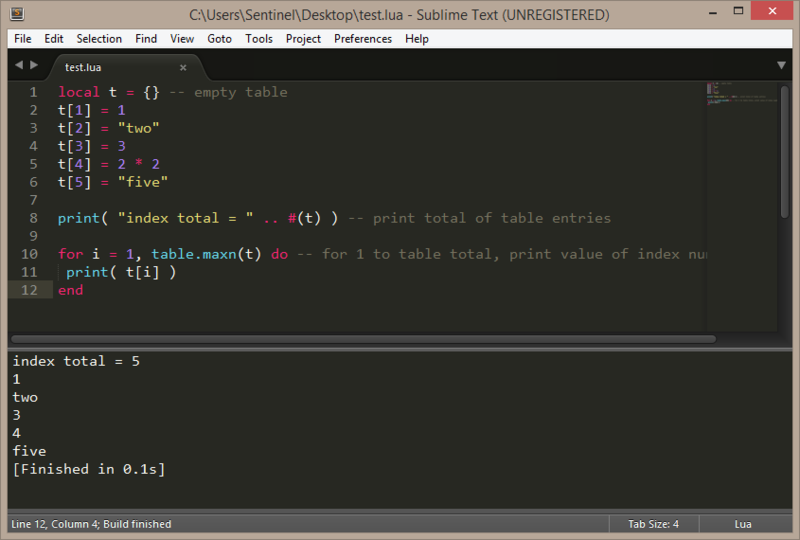This screenshot has width=800, height=540.
Task: Close the test.lua tab
Action: 183,67
